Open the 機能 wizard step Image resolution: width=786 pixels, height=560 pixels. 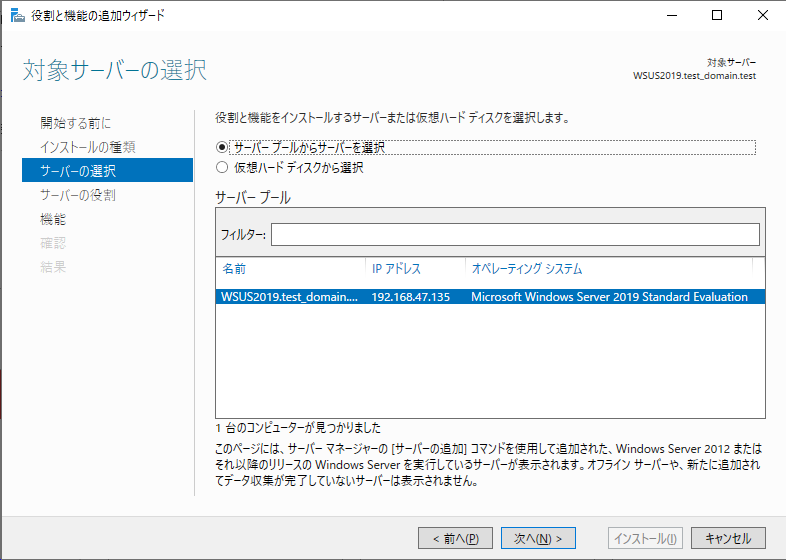[x=53, y=219]
